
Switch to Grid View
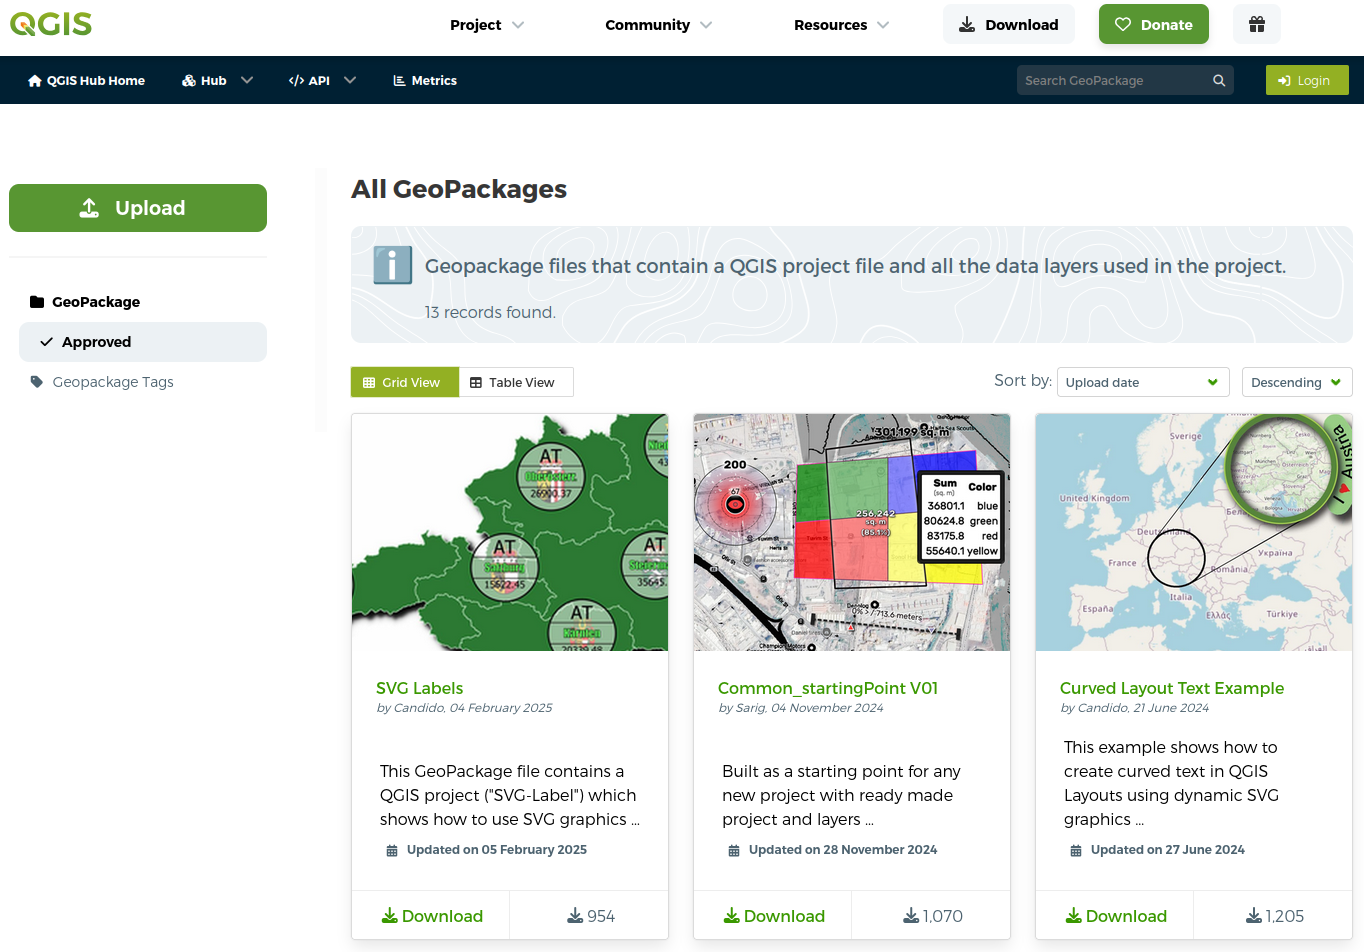(404, 382)
